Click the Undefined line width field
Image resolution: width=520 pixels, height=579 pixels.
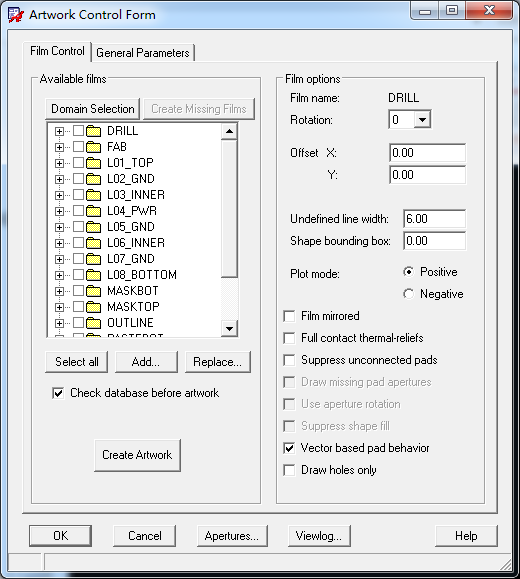tap(434, 219)
